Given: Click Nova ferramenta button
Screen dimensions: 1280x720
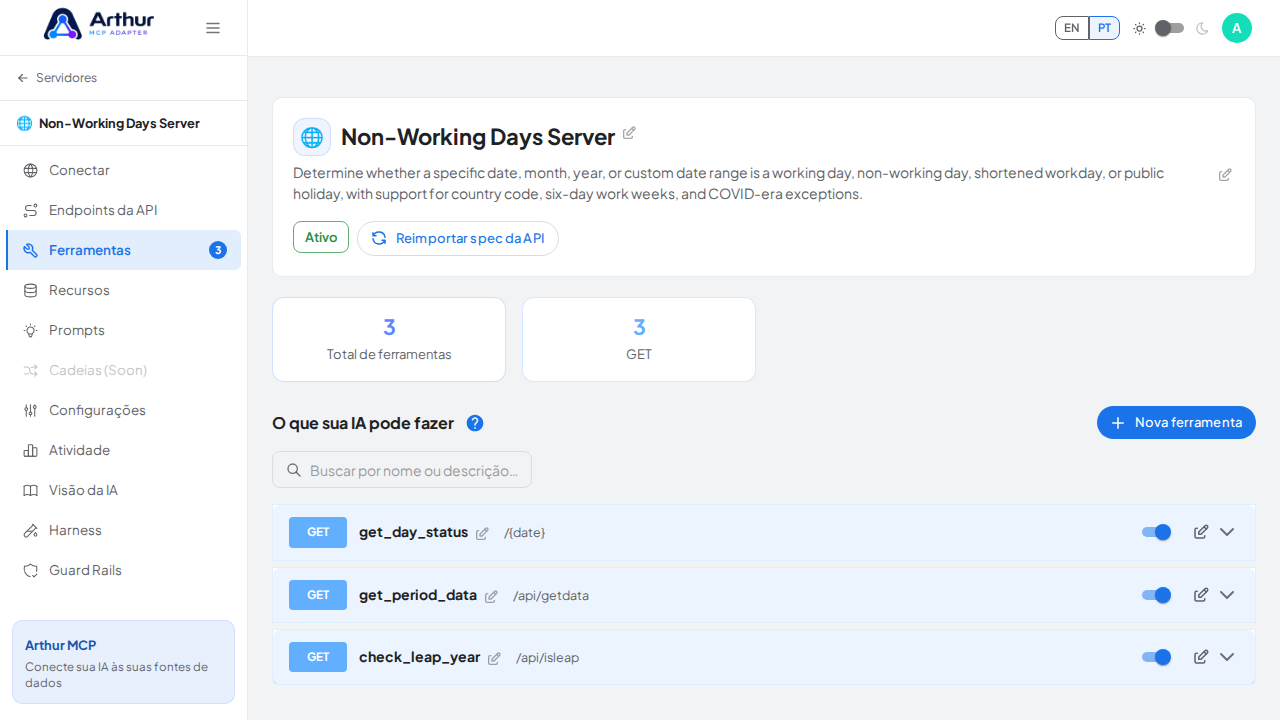Looking at the screenshot, I should pyautogui.click(x=1176, y=422).
